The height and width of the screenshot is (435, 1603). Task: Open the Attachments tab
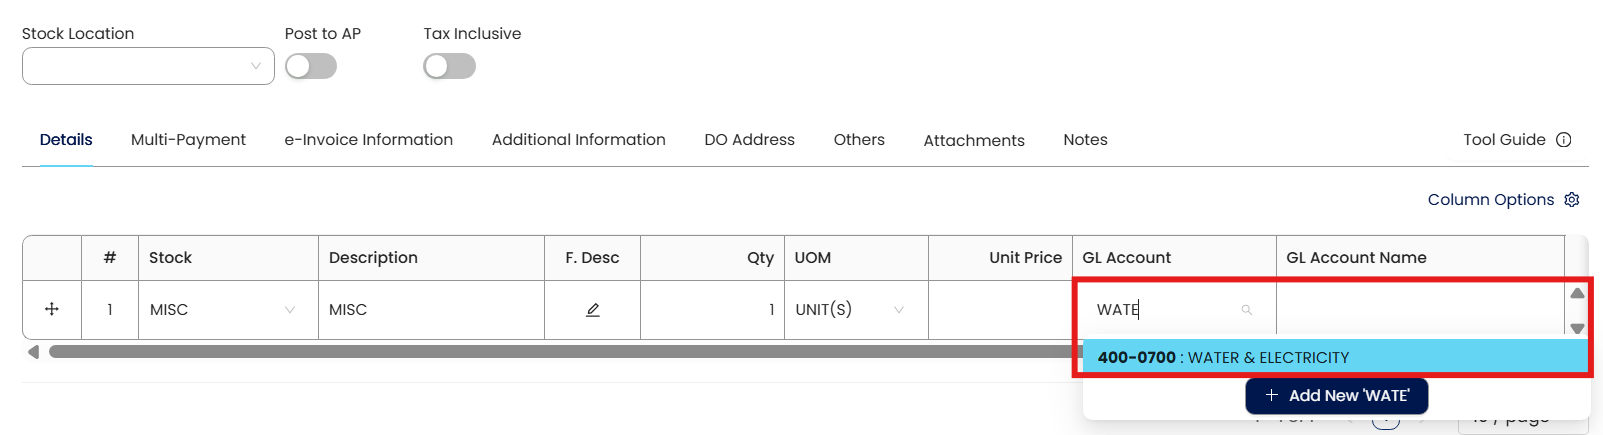974,140
